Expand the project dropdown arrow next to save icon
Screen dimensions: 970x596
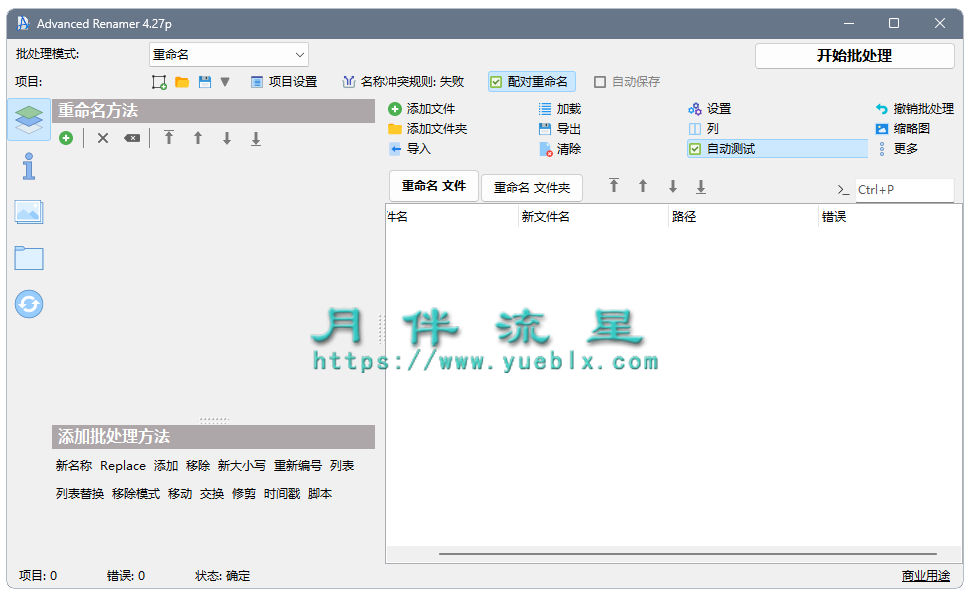225,82
